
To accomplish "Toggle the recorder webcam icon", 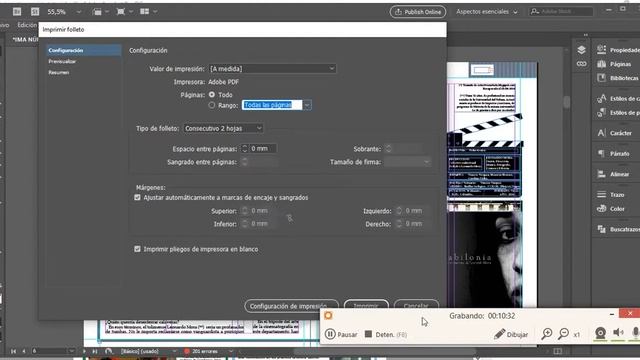I will pyautogui.click(x=600, y=333).
